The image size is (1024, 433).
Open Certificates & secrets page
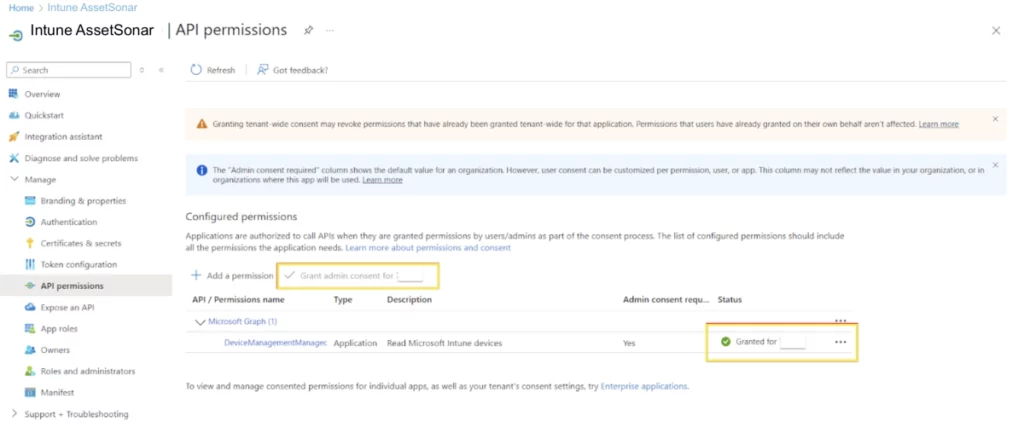pos(80,243)
